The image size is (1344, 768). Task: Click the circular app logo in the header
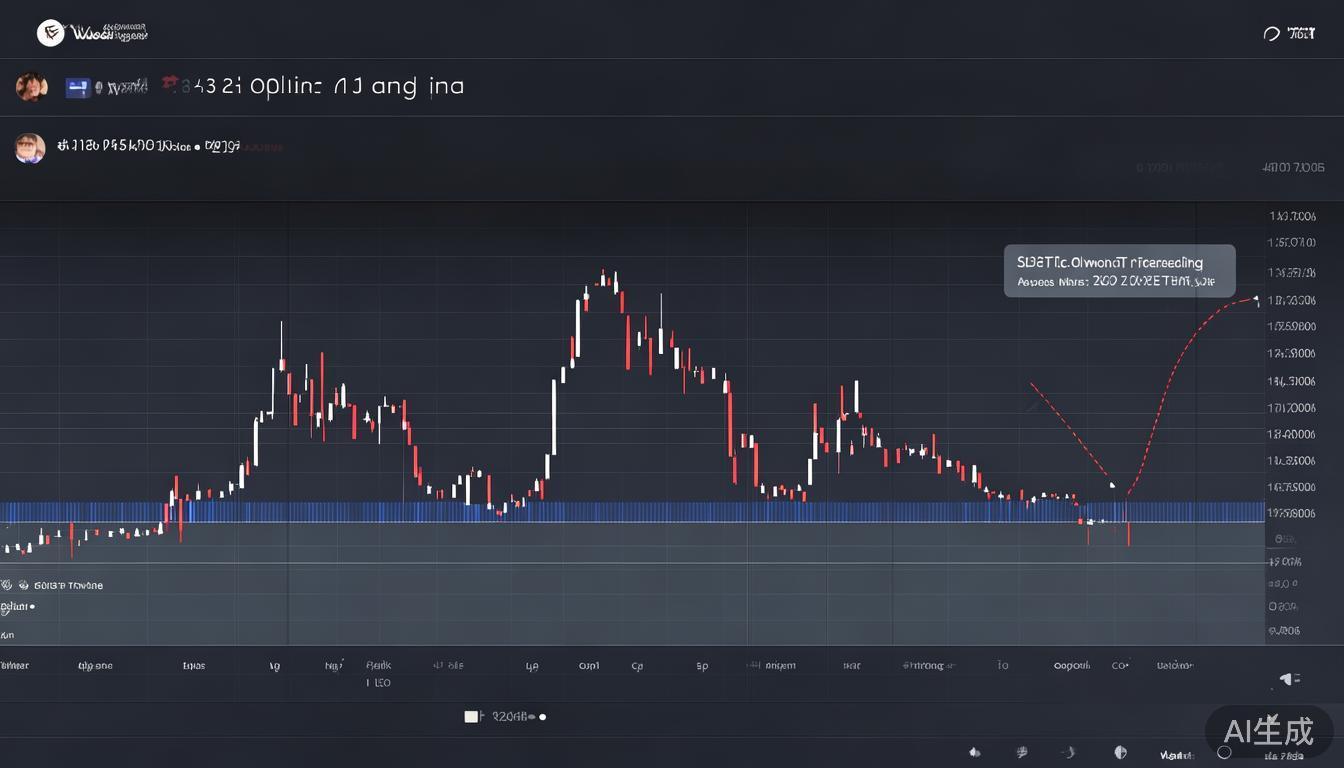[50, 32]
